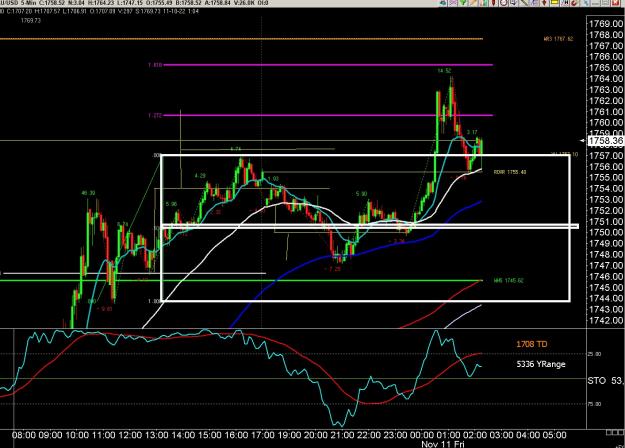This screenshot has height=448, width=625.
Task: Click the 3.17 swing label near latest candles
Action: pos(472,132)
